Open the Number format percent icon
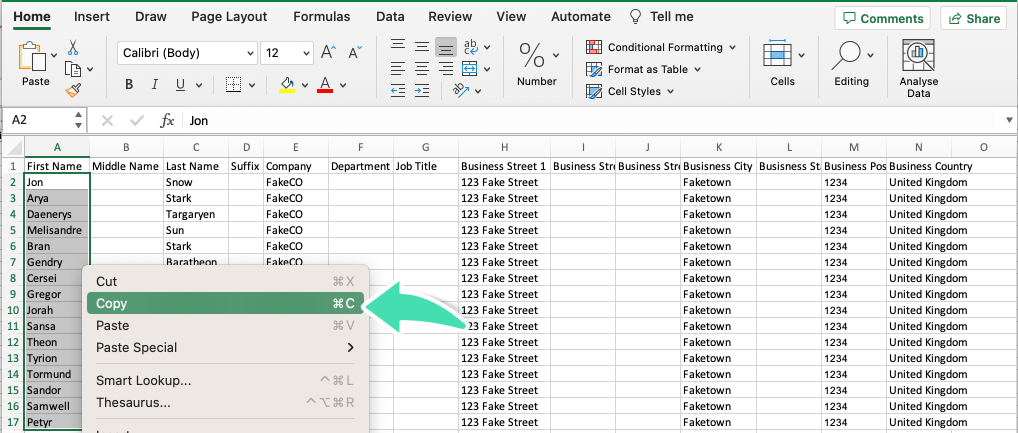 [x=532, y=56]
